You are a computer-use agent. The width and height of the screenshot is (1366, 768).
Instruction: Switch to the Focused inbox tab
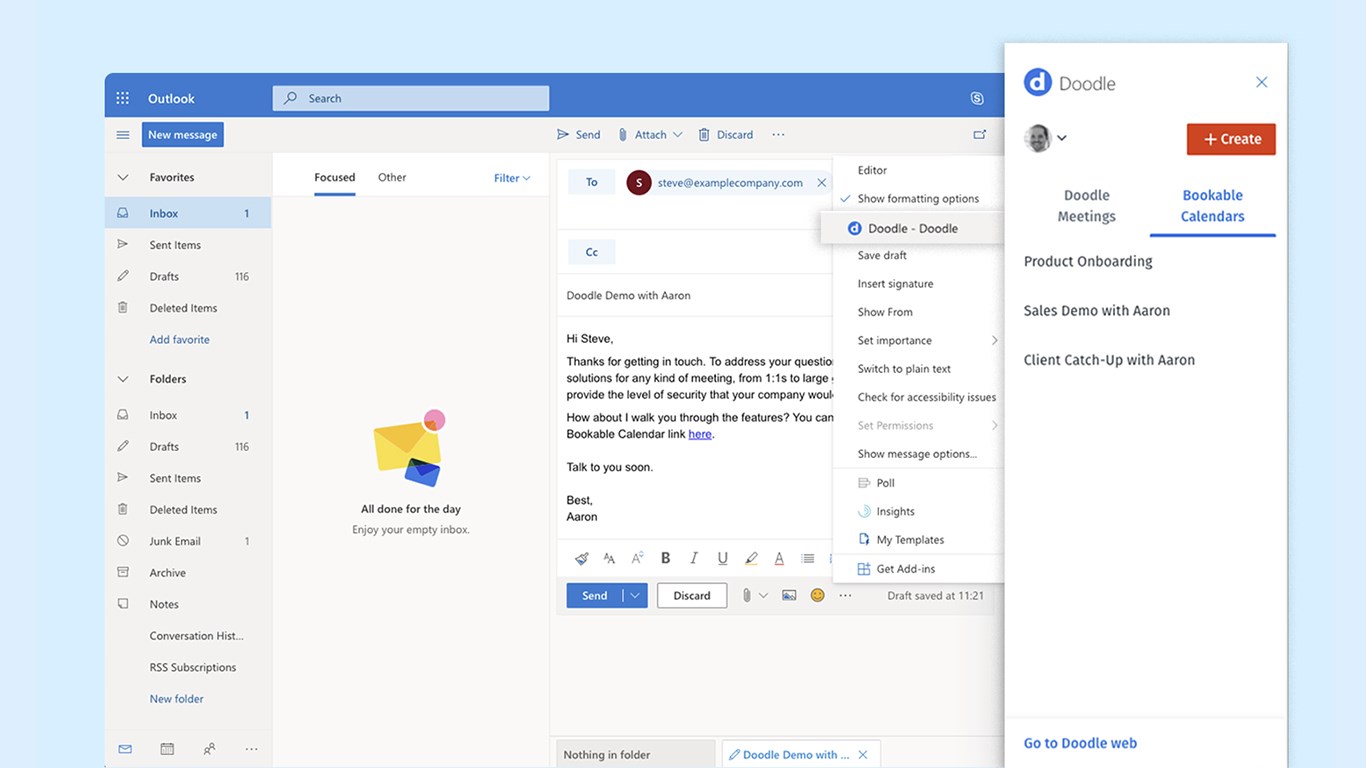pyautogui.click(x=335, y=178)
